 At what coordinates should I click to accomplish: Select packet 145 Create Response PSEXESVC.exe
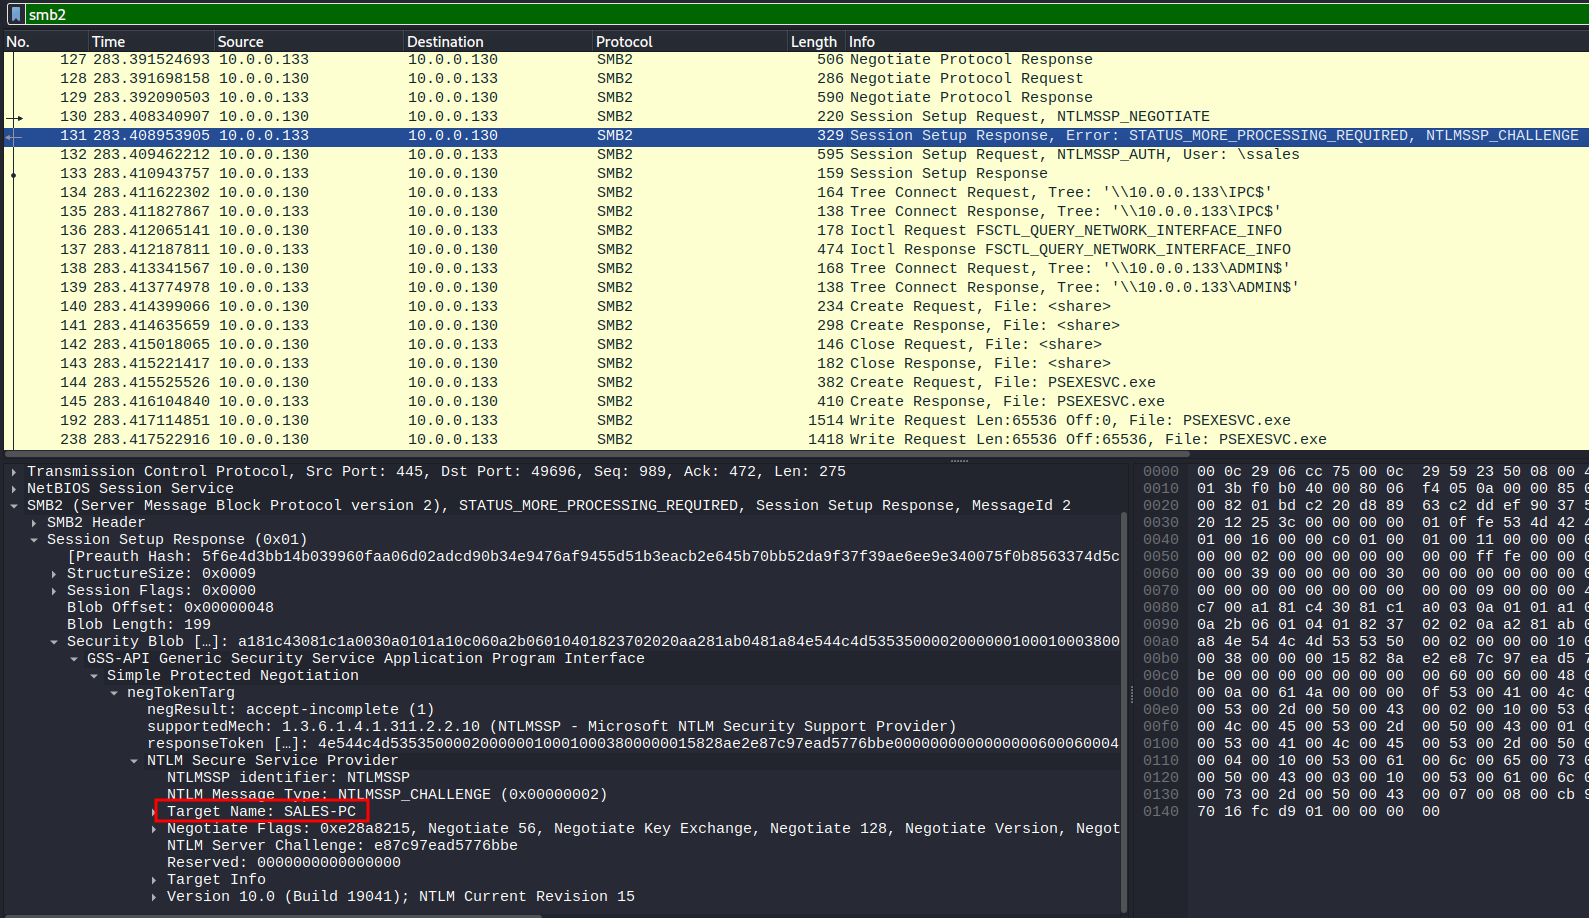tap(796, 402)
